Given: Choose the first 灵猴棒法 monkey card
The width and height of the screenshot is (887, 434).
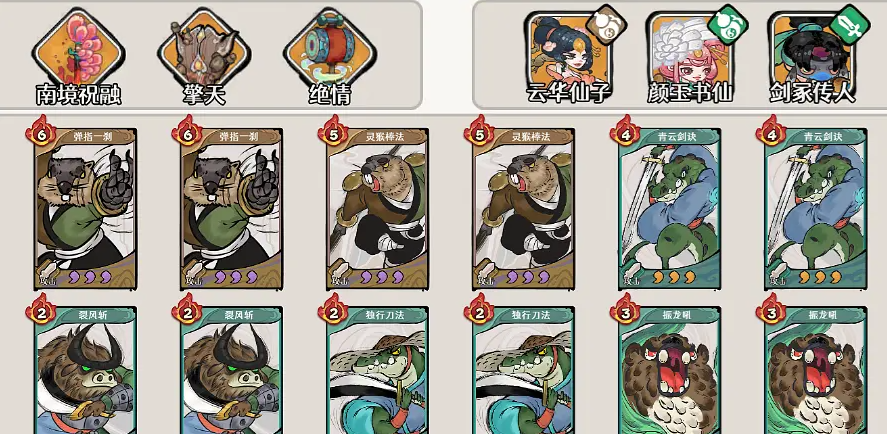Looking at the screenshot, I should tap(377, 209).
